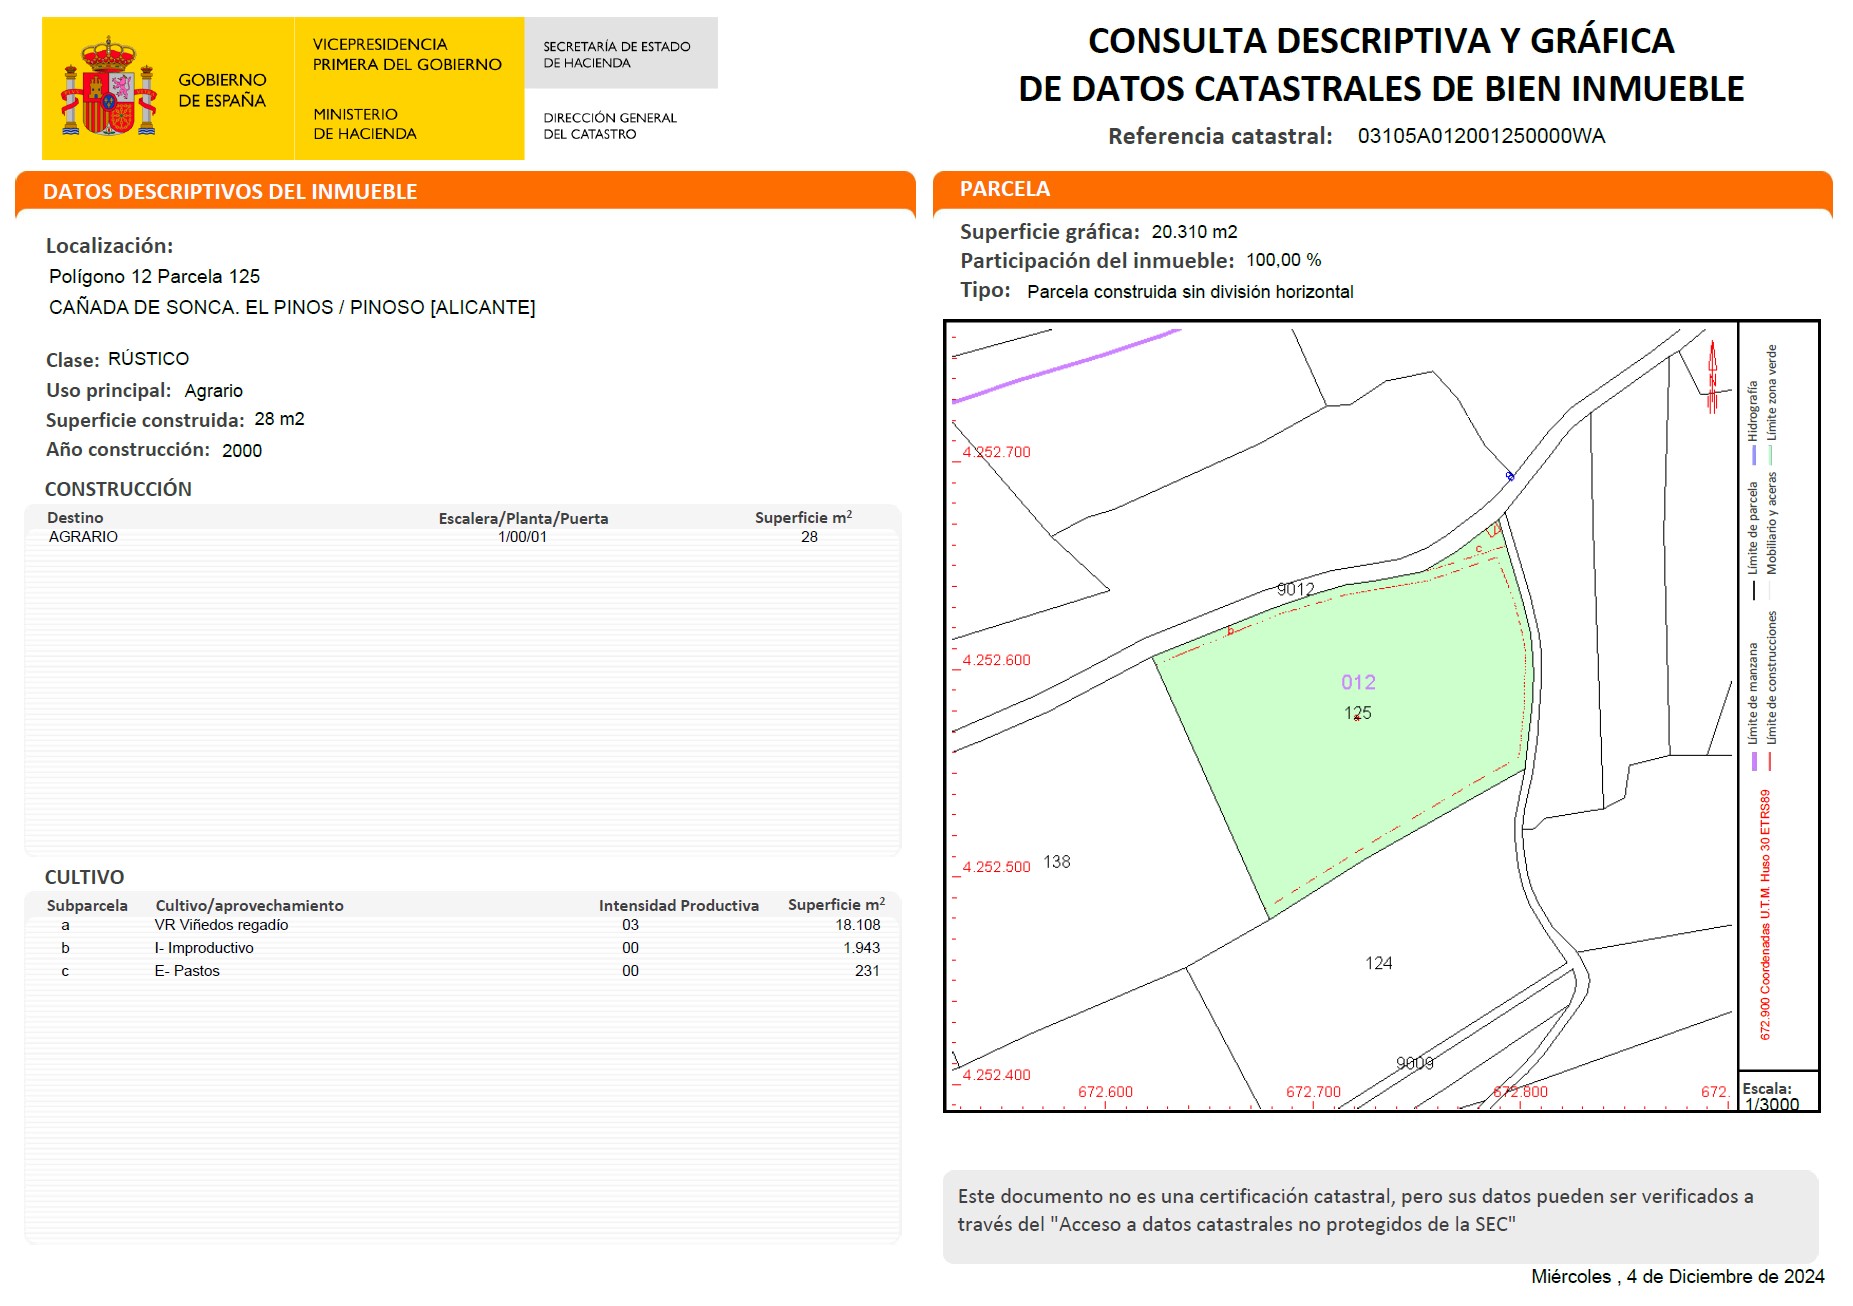Click participation value '100,00 %'
This screenshot has height=1306, width=1853.
tap(1283, 260)
